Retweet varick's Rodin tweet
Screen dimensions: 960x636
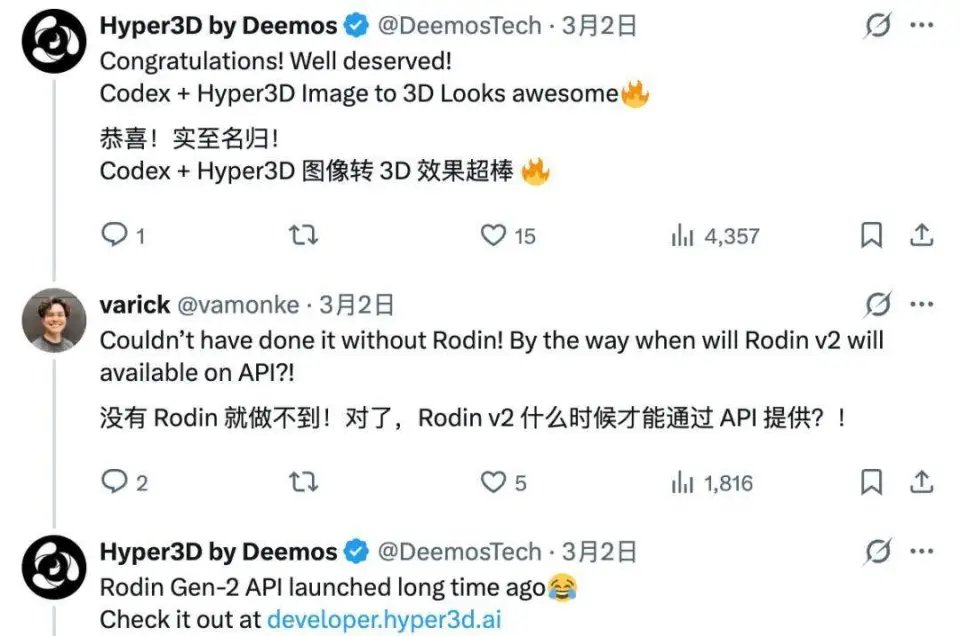pos(304,482)
